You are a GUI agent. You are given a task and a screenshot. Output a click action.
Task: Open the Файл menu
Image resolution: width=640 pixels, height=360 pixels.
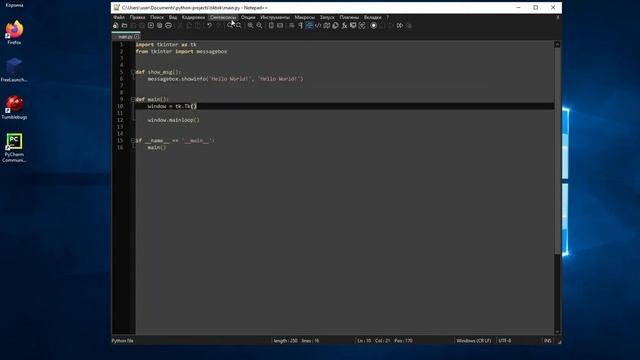click(x=119, y=17)
